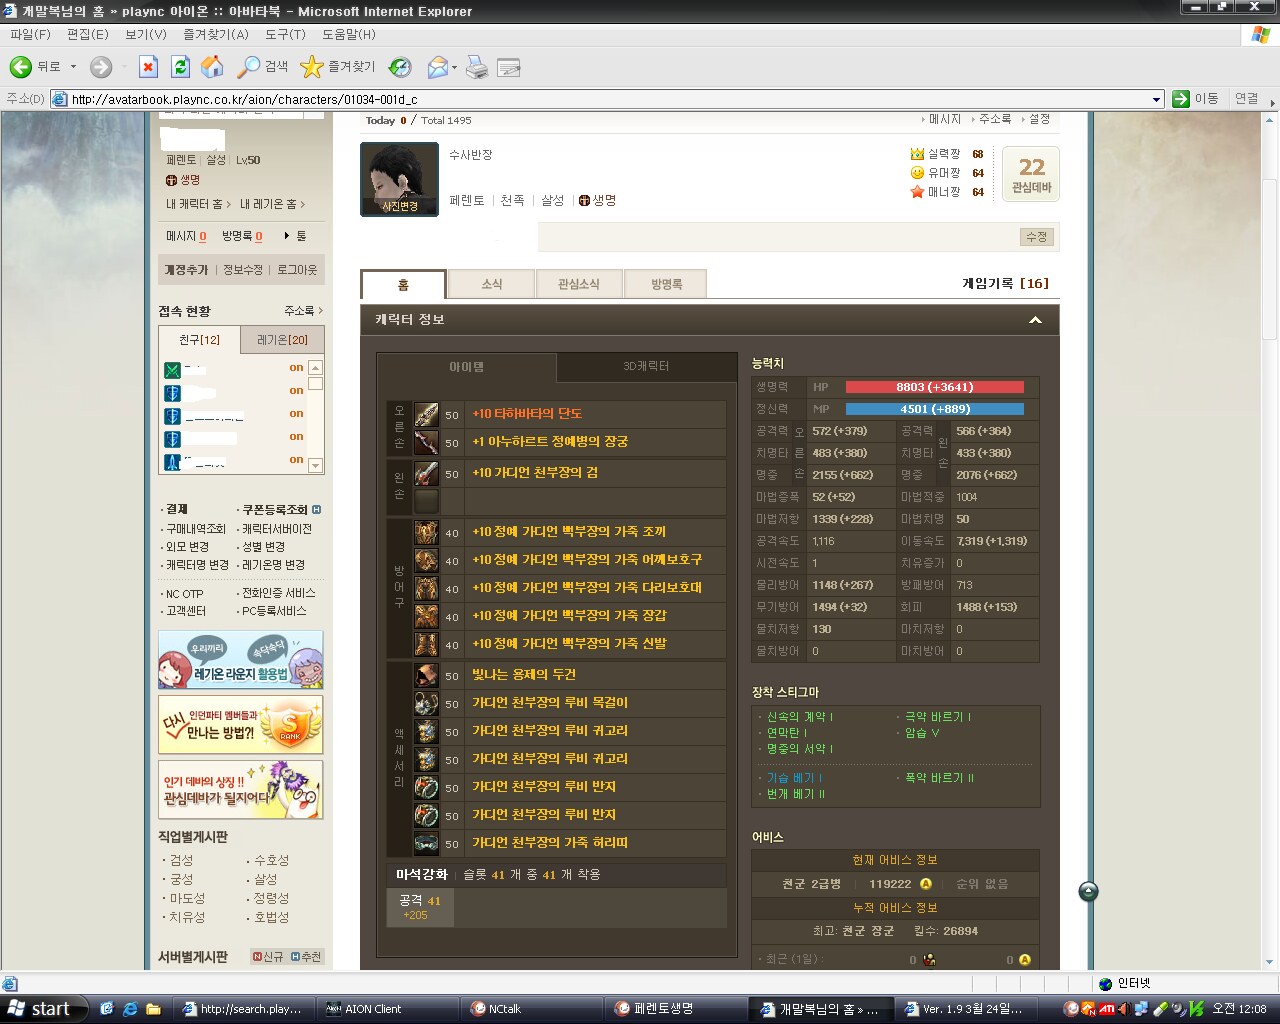Open the 방명록 tab
This screenshot has width=1280, height=1024.
coord(666,284)
